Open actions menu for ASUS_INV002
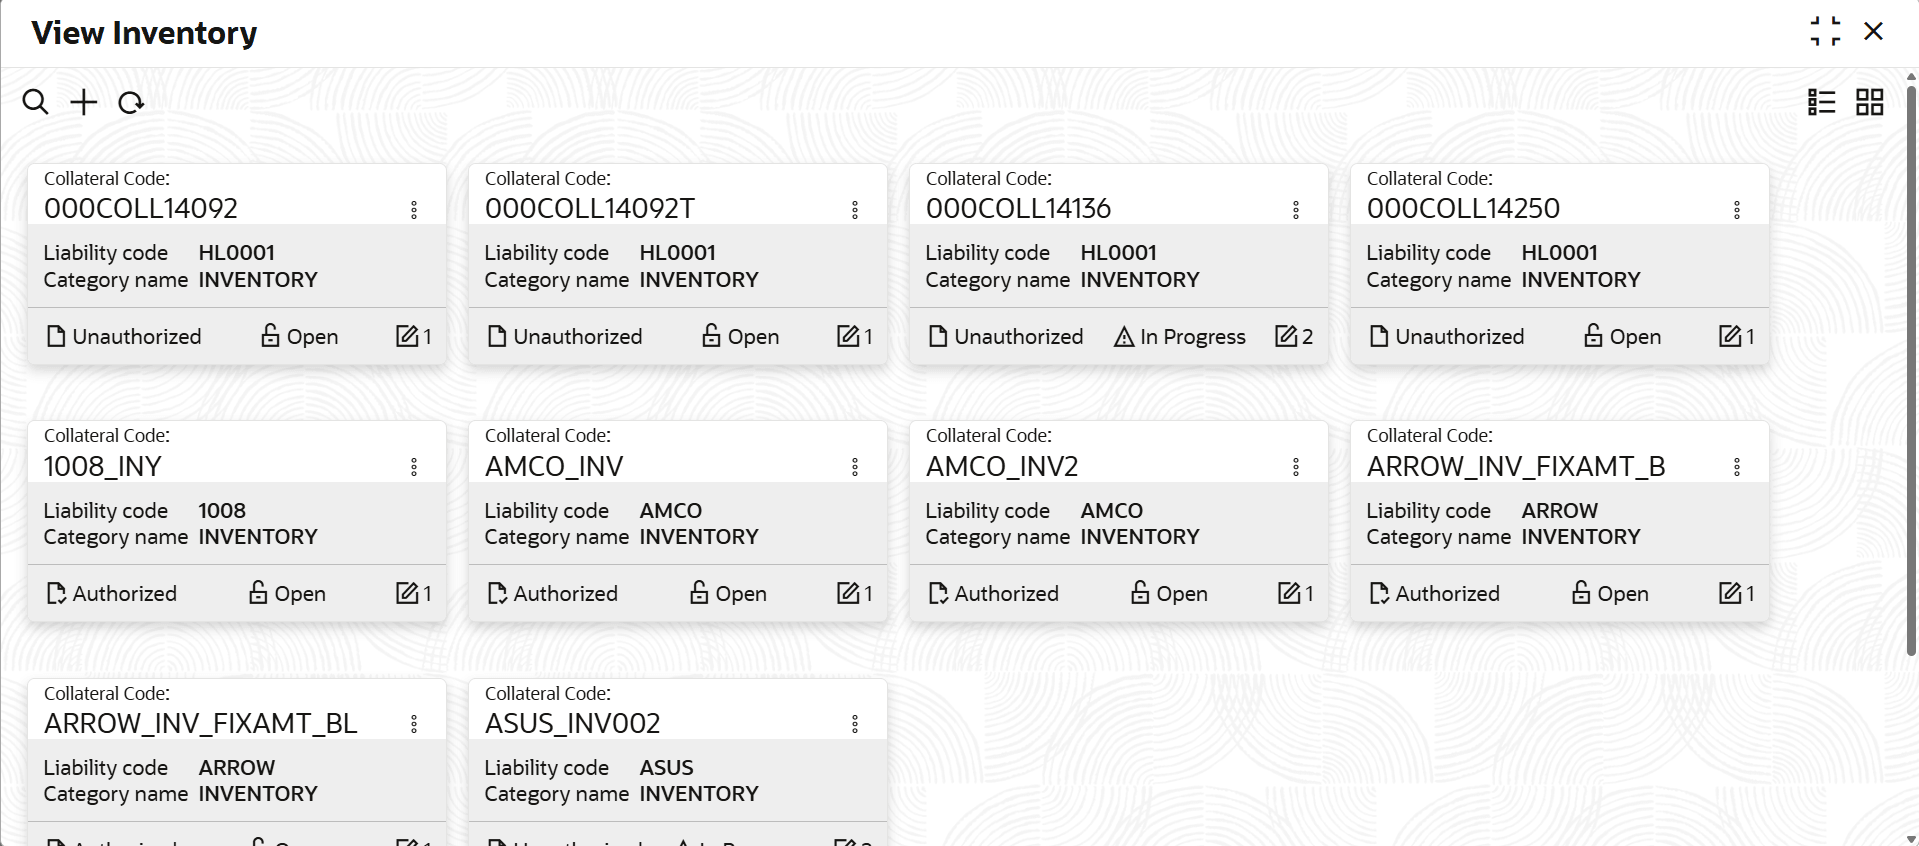 pyautogui.click(x=855, y=724)
